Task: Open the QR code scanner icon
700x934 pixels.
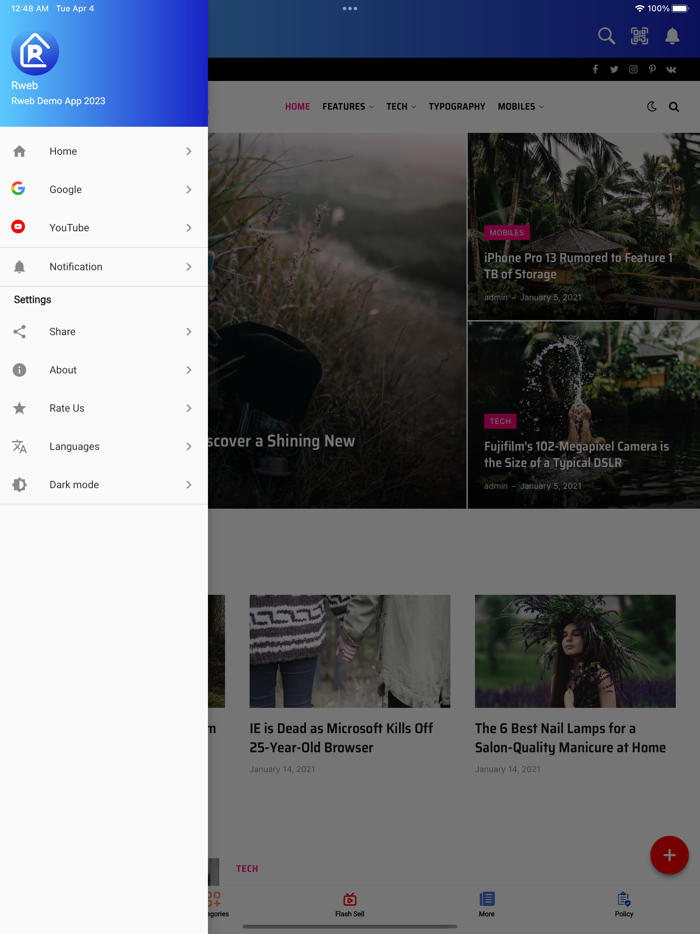Action: [639, 36]
